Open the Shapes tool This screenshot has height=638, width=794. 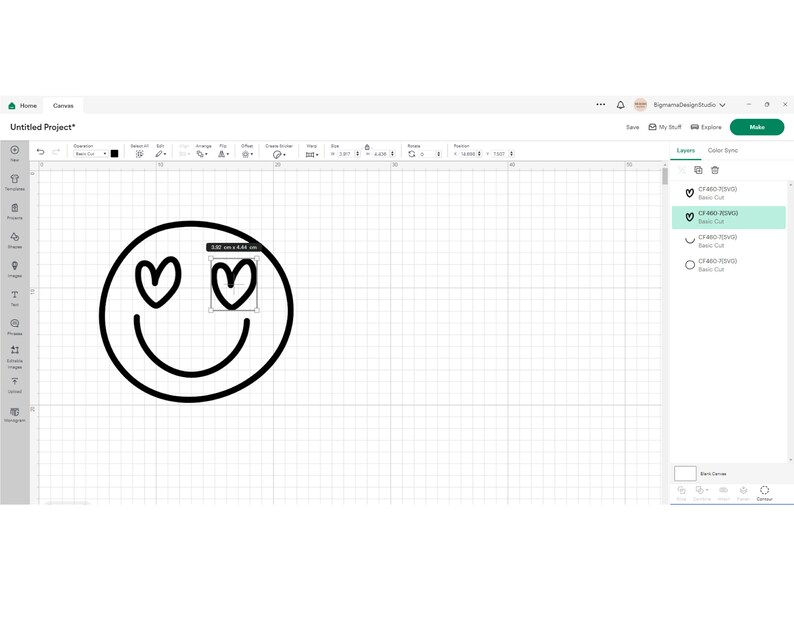(15, 240)
